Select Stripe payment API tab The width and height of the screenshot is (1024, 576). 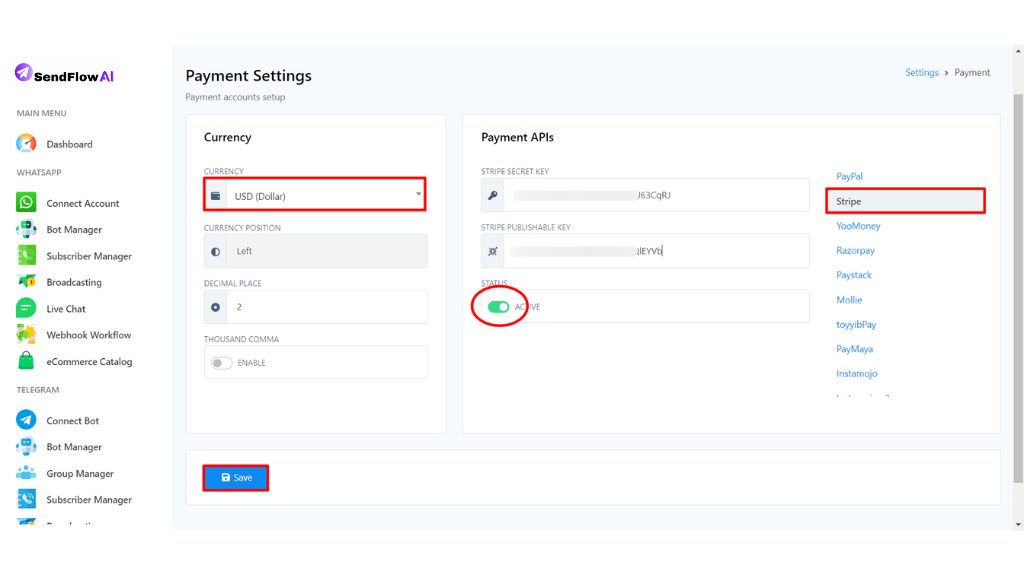tap(905, 201)
